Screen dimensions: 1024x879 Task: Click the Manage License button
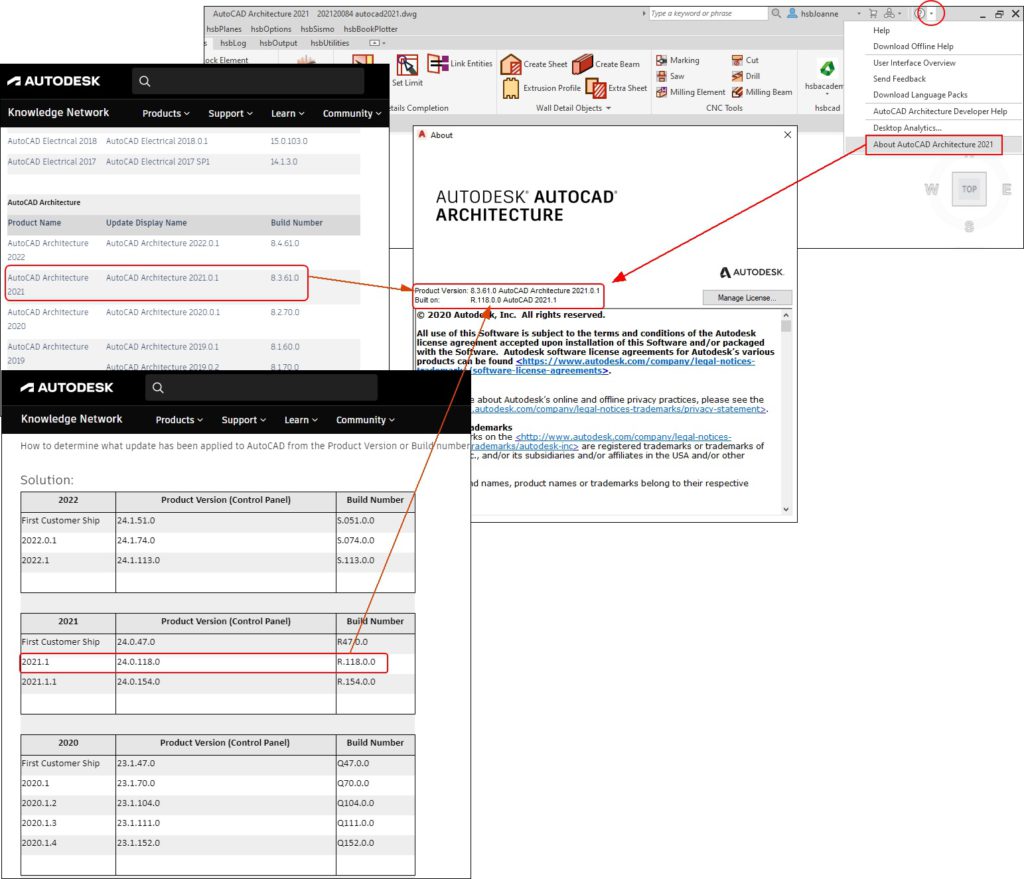pyautogui.click(x=747, y=298)
